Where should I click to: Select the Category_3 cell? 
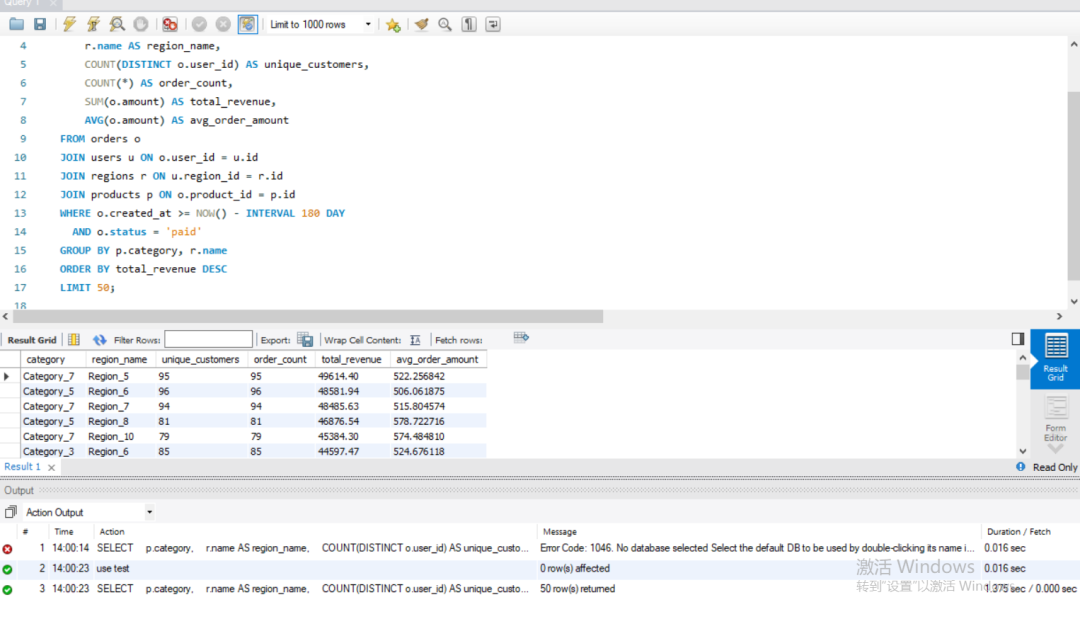(x=52, y=452)
